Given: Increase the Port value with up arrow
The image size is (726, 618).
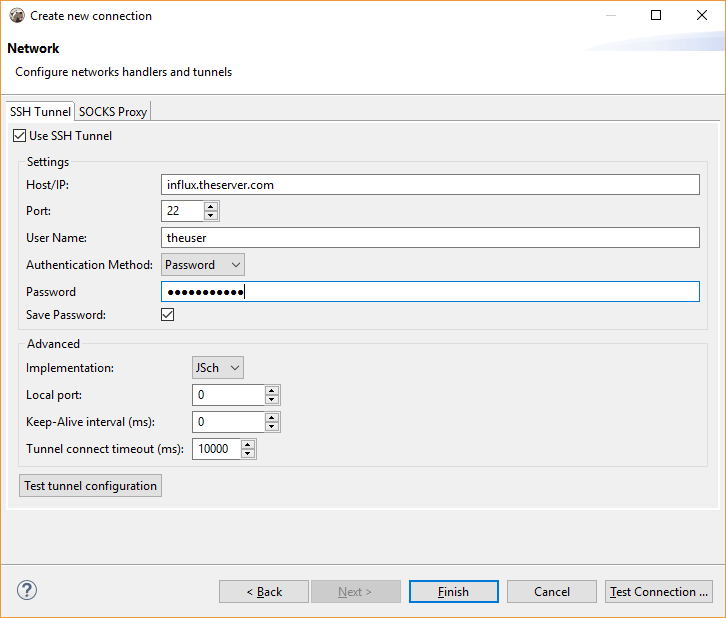Looking at the screenshot, I should coord(211,206).
